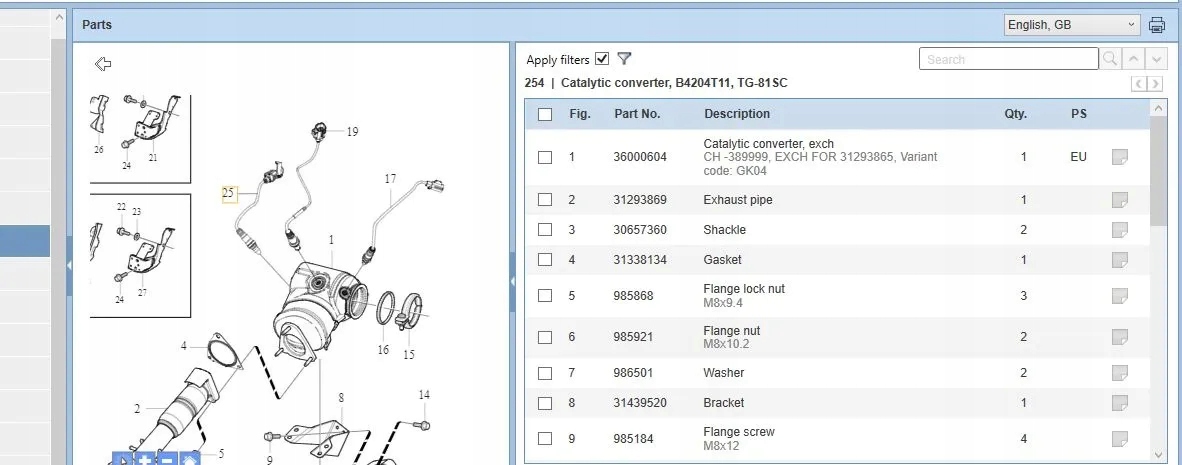This screenshot has width=1182, height=465.
Task: Zoom out of diagram with minus button
Action: 167,458
